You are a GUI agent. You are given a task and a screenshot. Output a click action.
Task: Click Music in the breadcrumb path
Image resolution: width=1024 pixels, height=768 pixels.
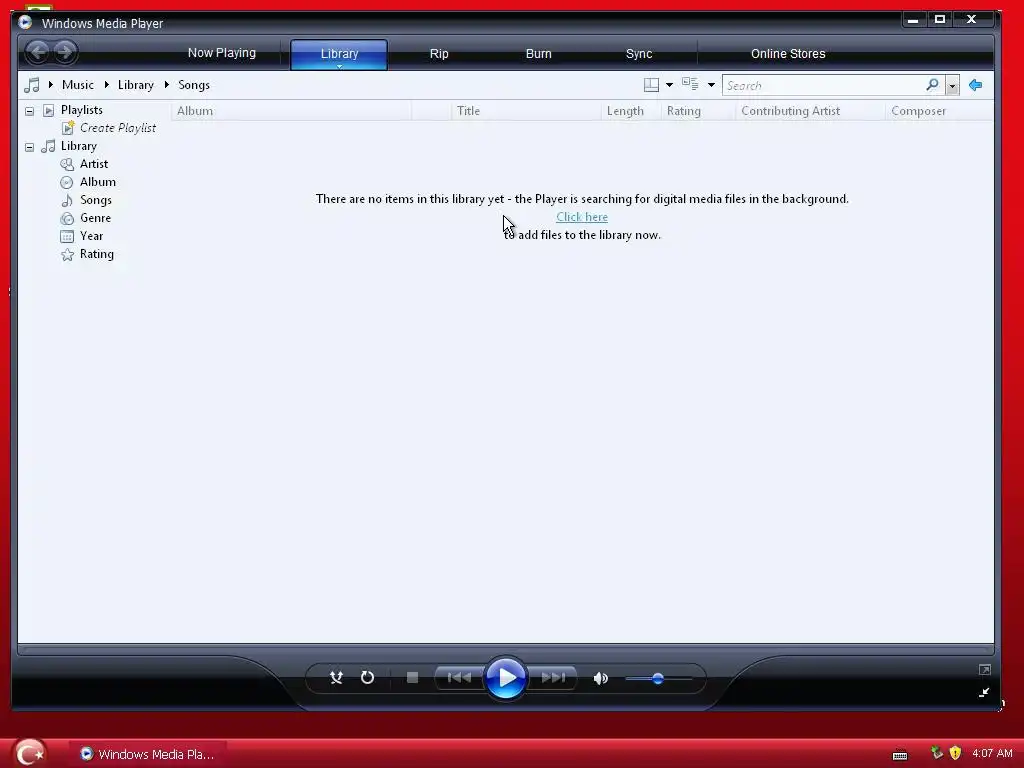click(x=78, y=85)
